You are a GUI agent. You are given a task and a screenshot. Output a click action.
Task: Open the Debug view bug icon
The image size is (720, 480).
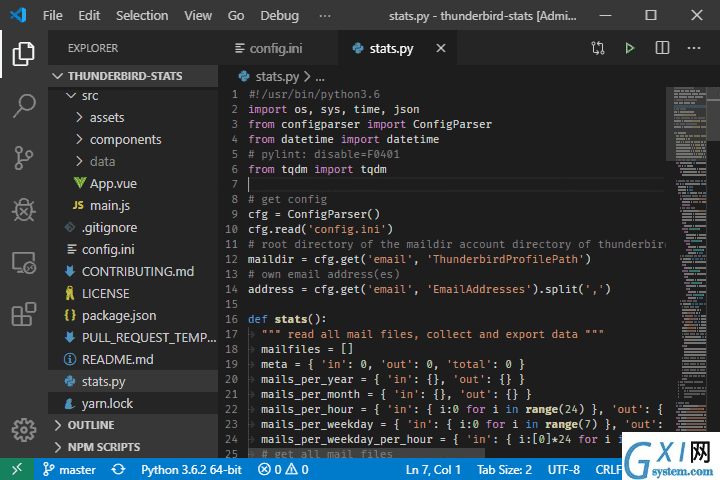click(24, 210)
